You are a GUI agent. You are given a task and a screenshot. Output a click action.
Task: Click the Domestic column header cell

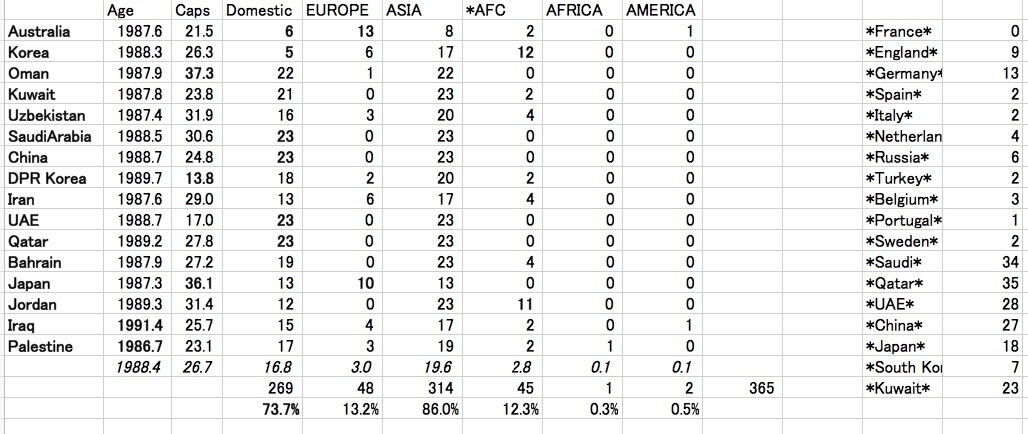pyautogui.click(x=259, y=11)
